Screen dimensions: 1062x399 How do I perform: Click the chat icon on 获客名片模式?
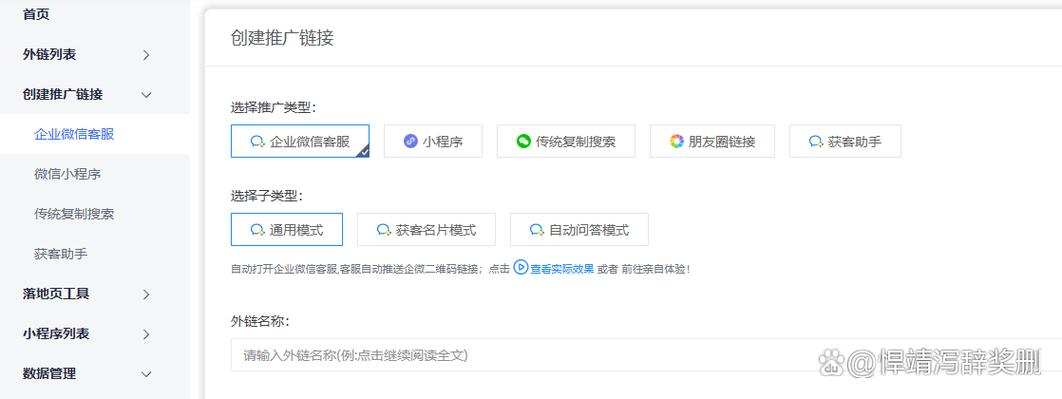point(384,230)
